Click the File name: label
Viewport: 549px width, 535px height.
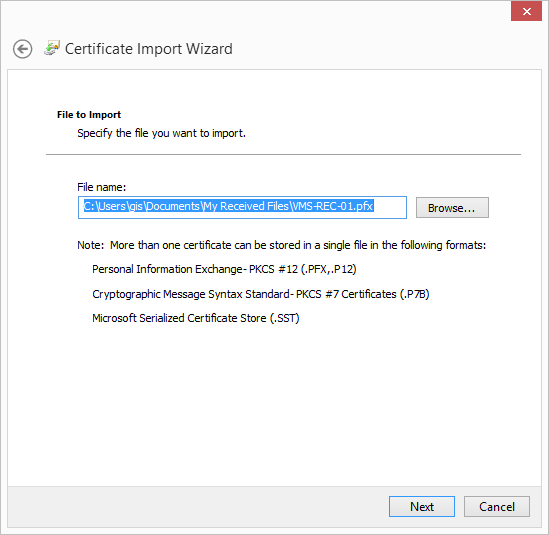coord(102,187)
